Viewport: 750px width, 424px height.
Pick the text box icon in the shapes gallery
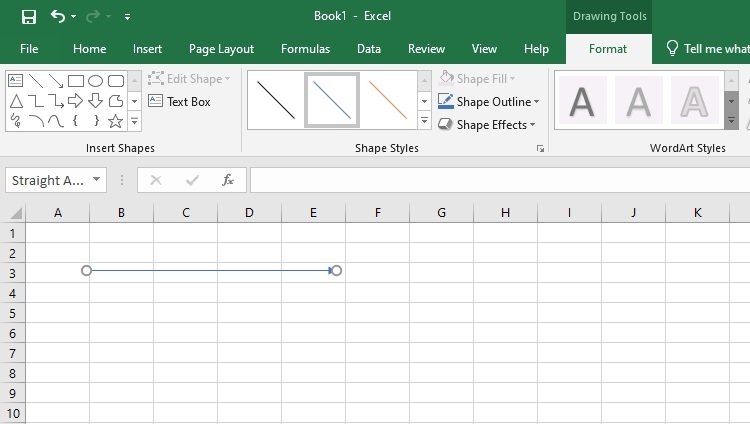(x=15, y=80)
